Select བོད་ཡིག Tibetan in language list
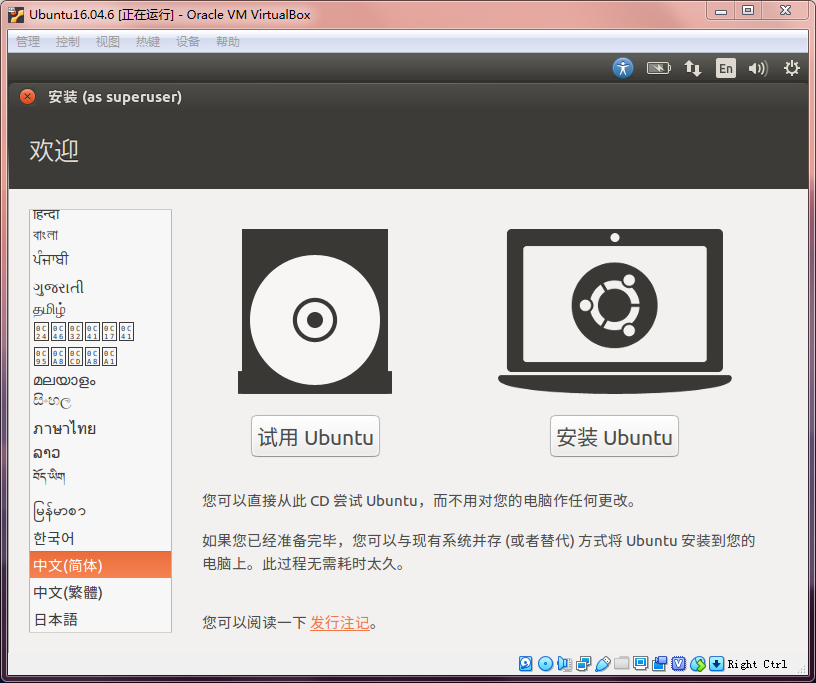This screenshot has width=816, height=683. [x=100, y=476]
